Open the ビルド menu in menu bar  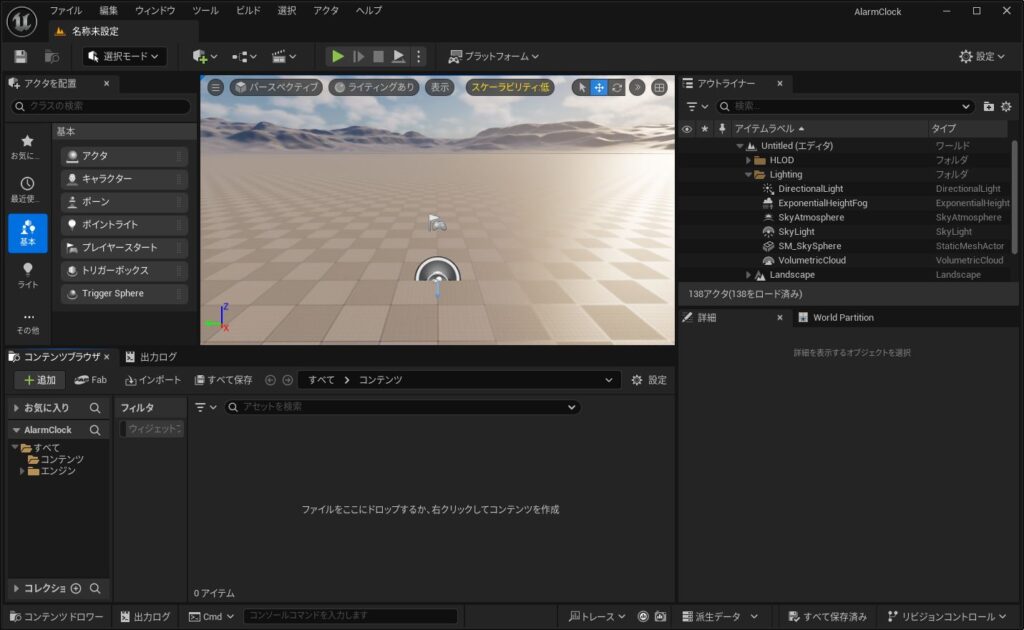pos(248,10)
